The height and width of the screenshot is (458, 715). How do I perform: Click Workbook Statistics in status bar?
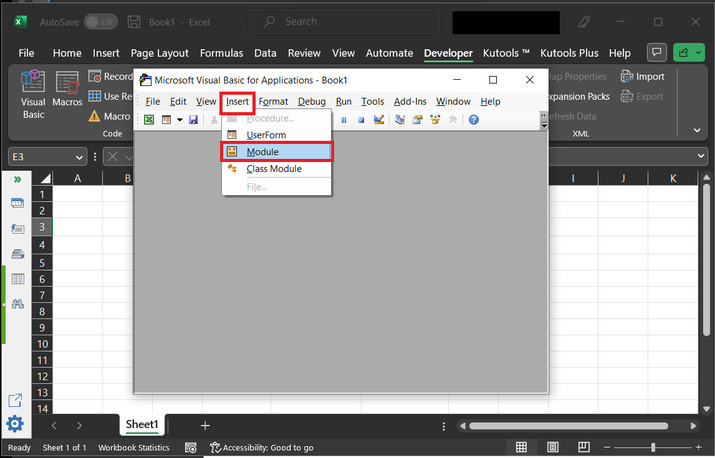tap(134, 448)
